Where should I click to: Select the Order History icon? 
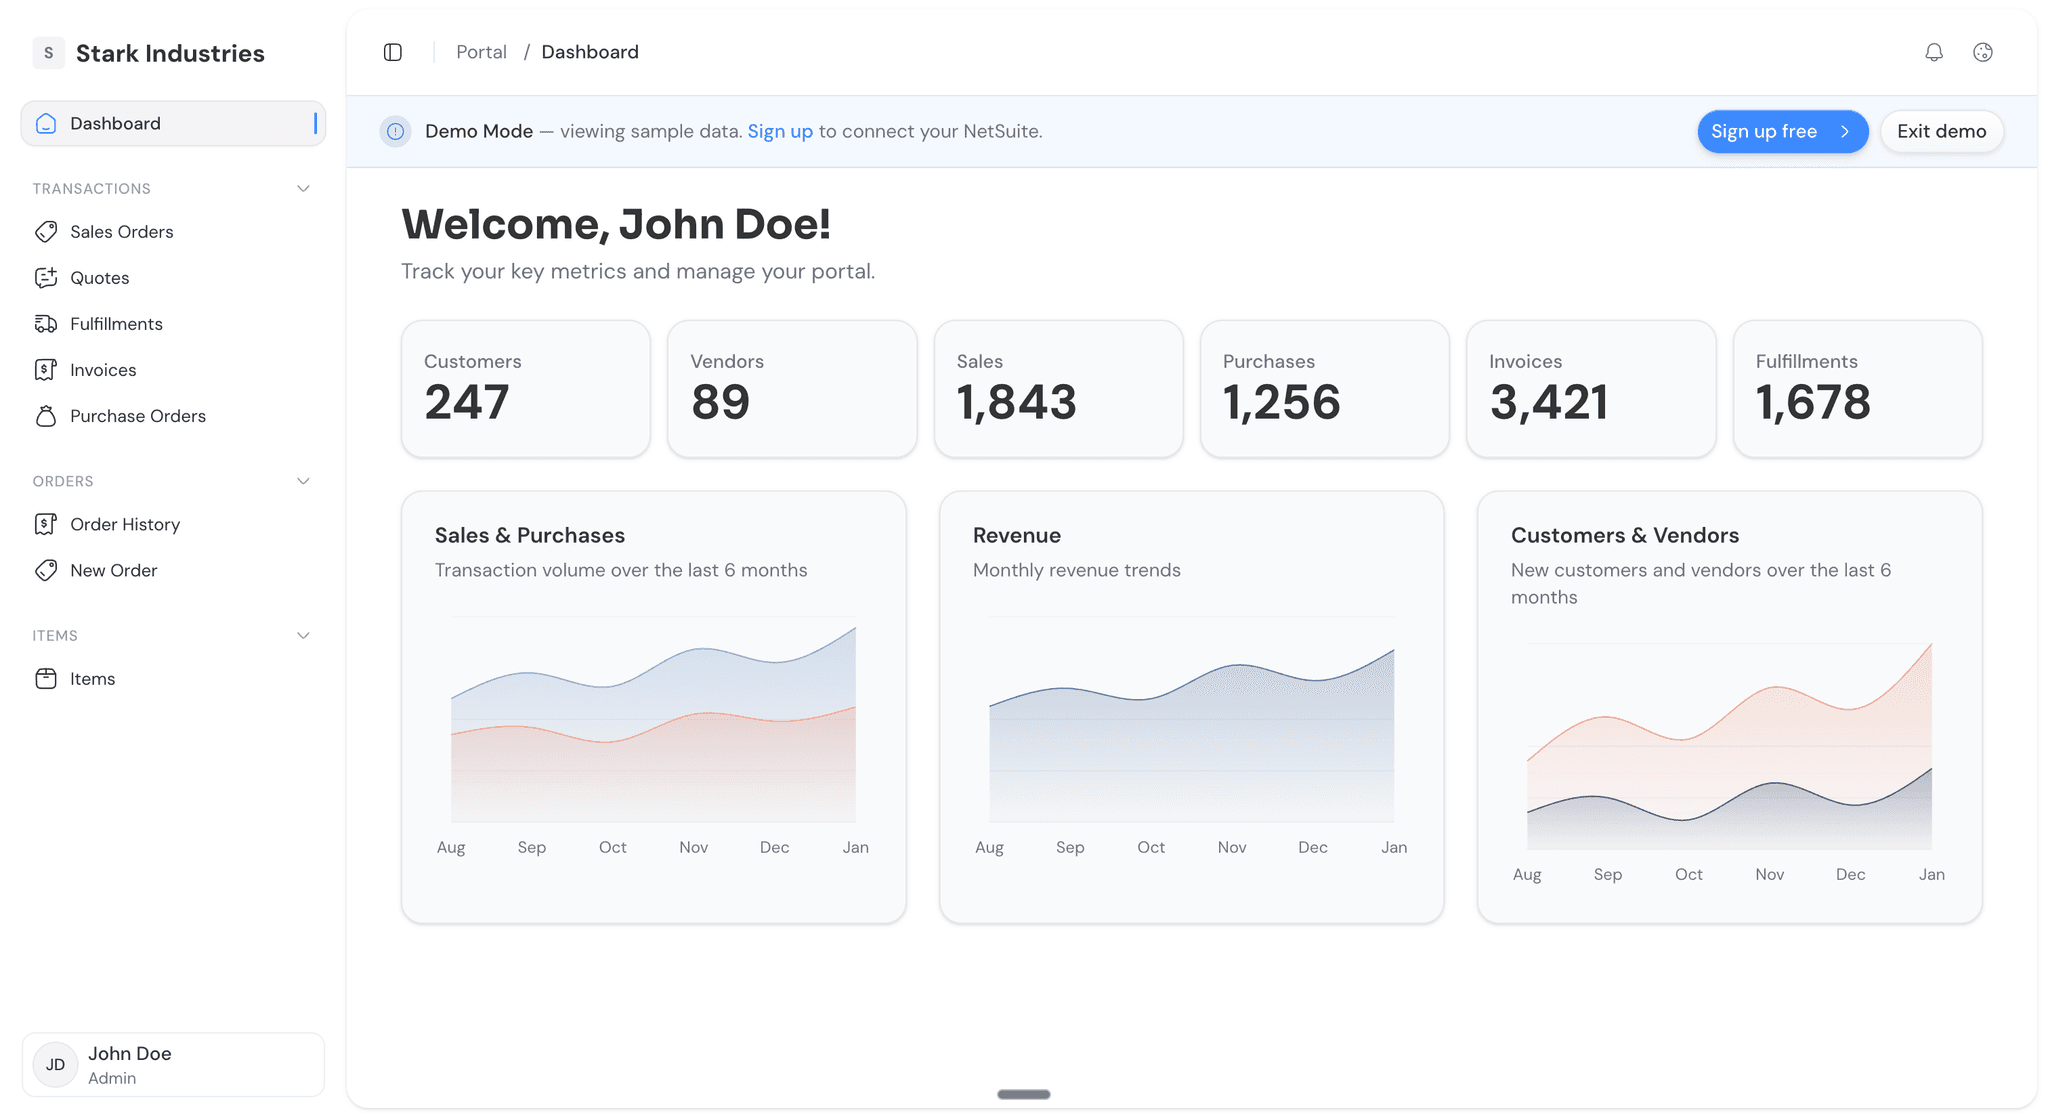46,523
